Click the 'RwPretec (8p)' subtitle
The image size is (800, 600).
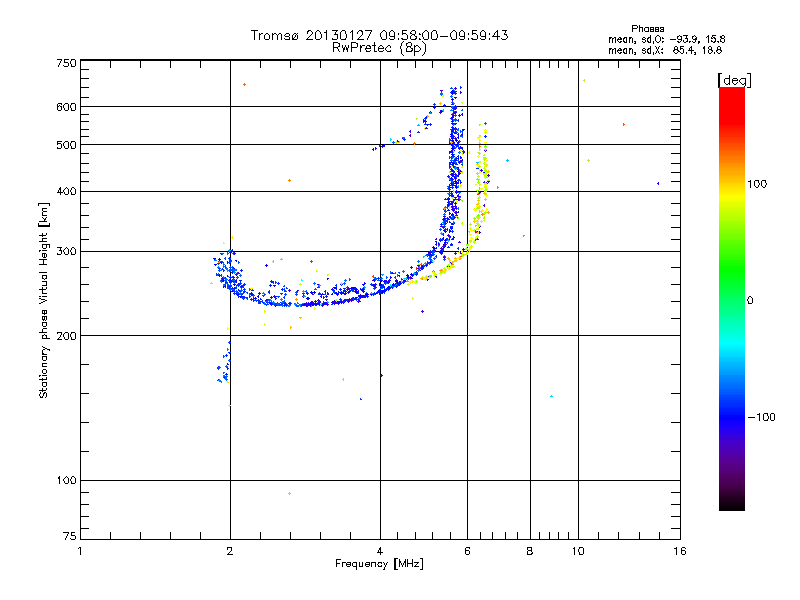[379, 48]
